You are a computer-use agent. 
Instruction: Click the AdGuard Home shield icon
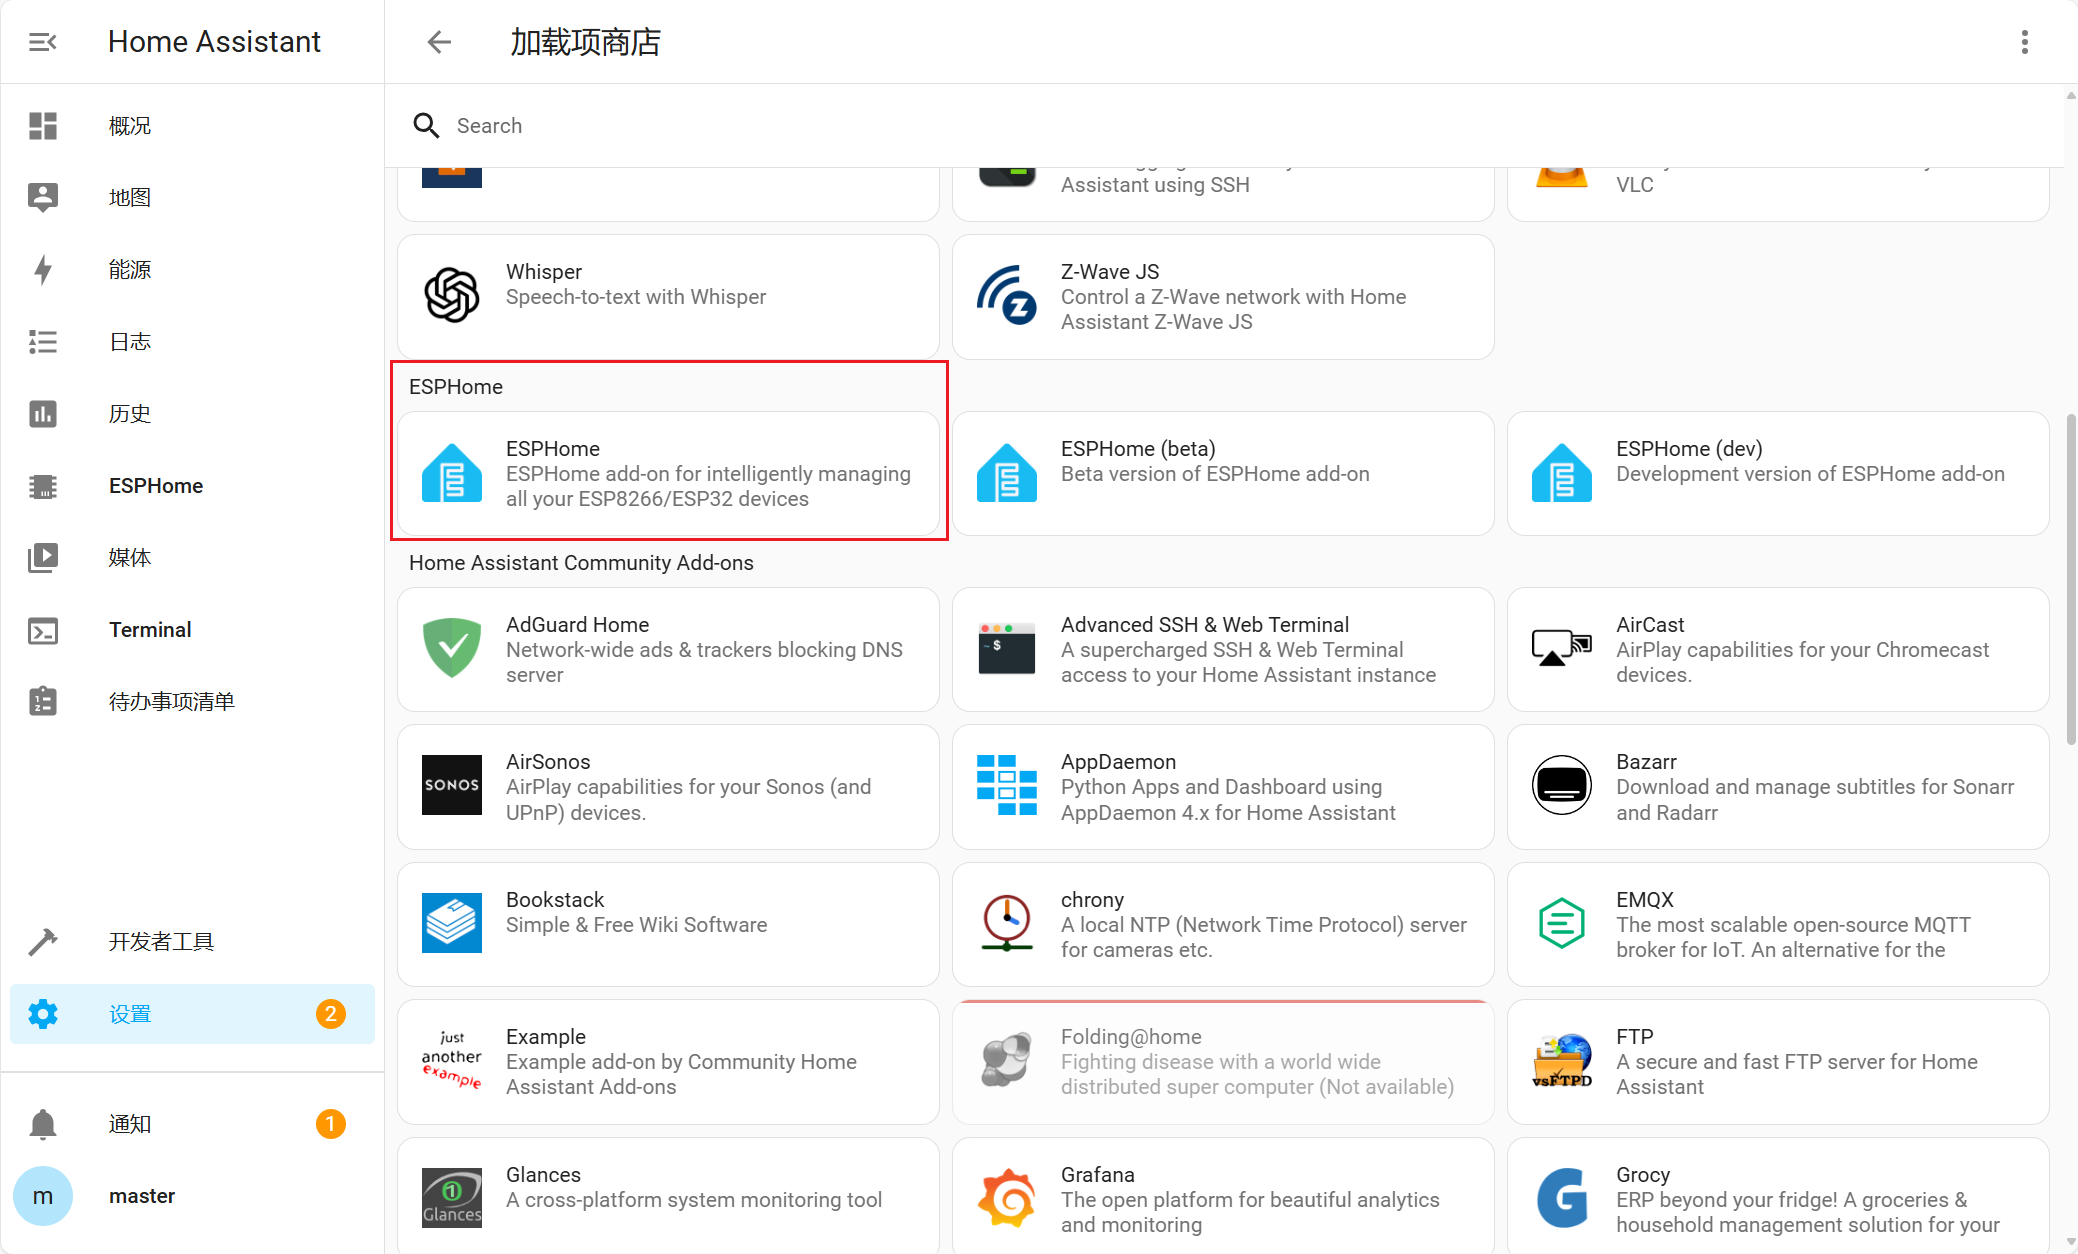tap(452, 648)
